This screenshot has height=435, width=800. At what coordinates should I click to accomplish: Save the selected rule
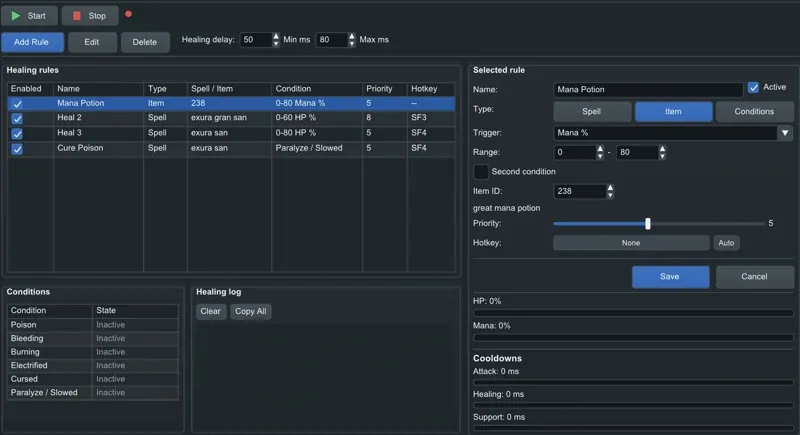(x=670, y=277)
